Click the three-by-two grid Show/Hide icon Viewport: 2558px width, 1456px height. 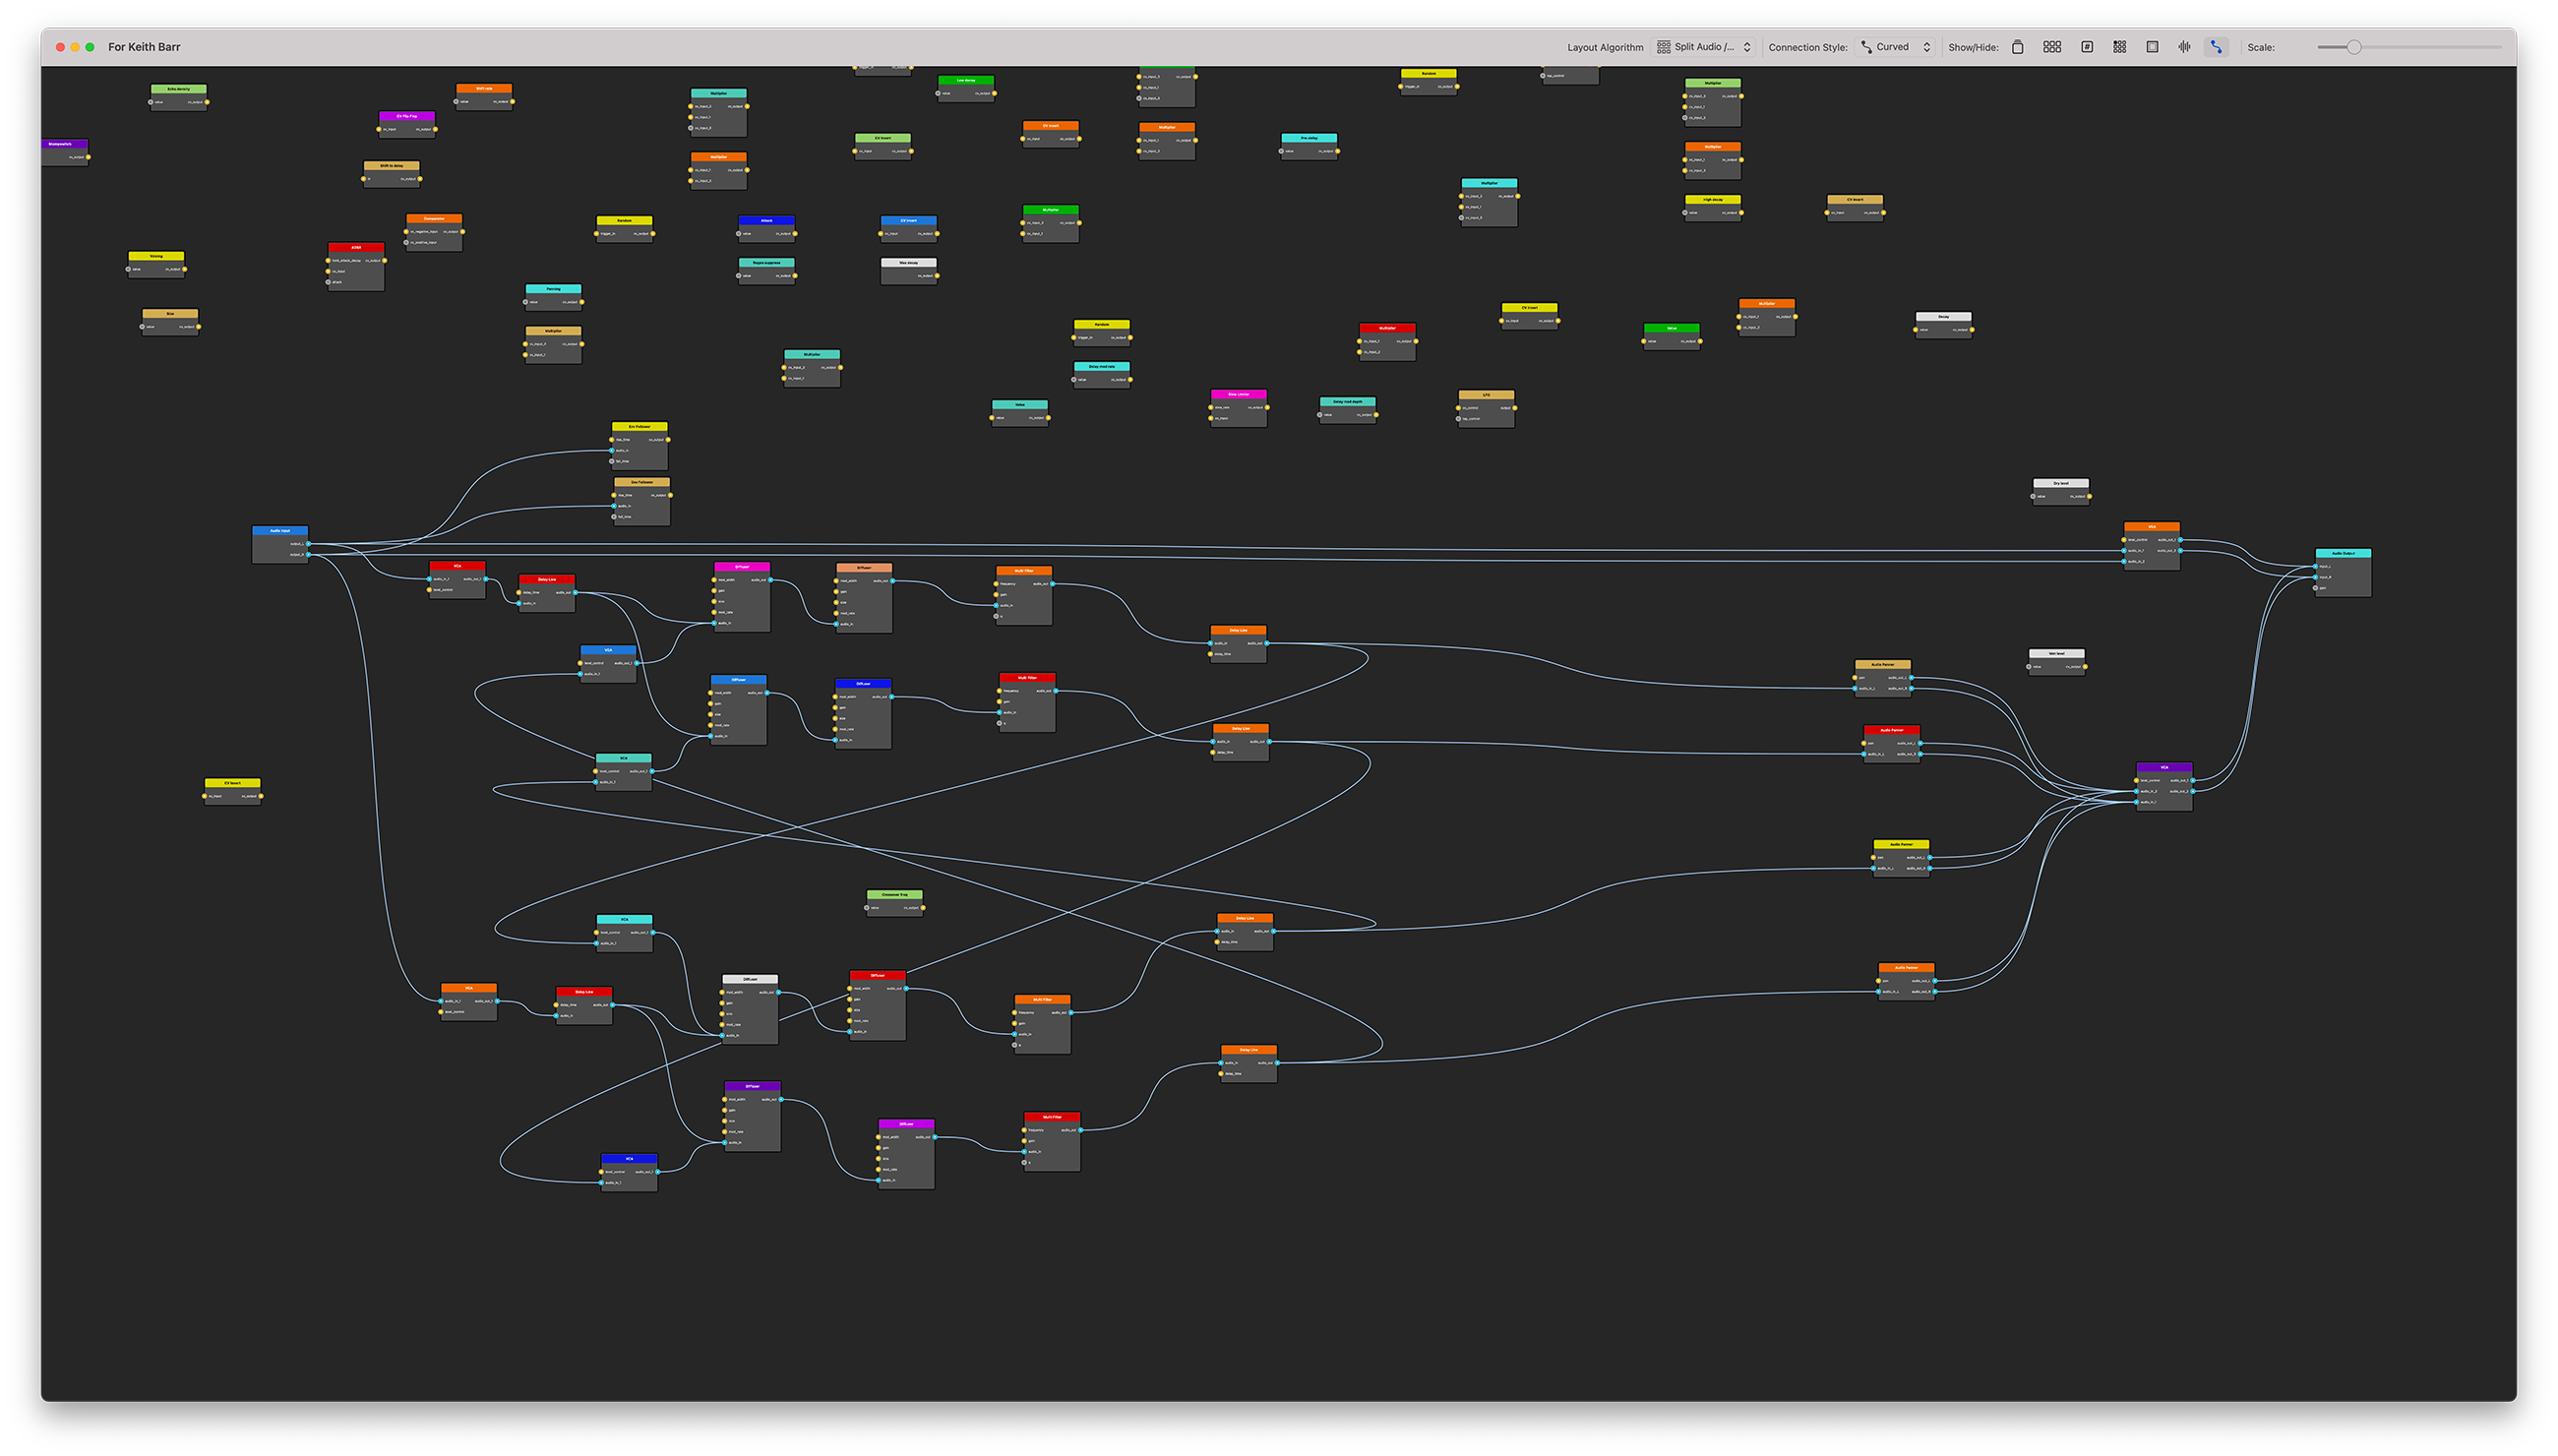(2052, 47)
